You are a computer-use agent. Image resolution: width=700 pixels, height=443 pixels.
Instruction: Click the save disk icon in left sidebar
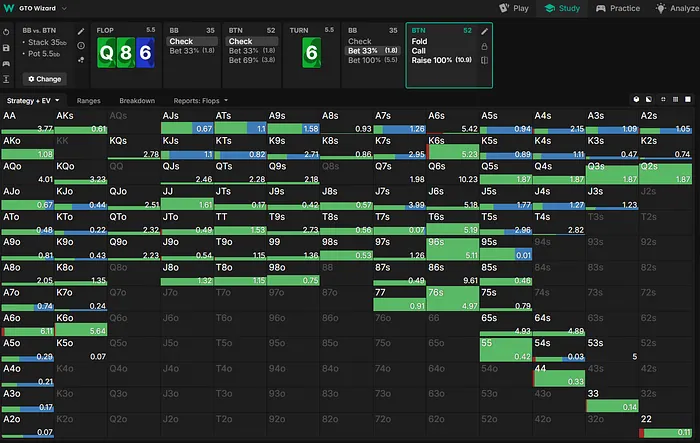pos(6,48)
